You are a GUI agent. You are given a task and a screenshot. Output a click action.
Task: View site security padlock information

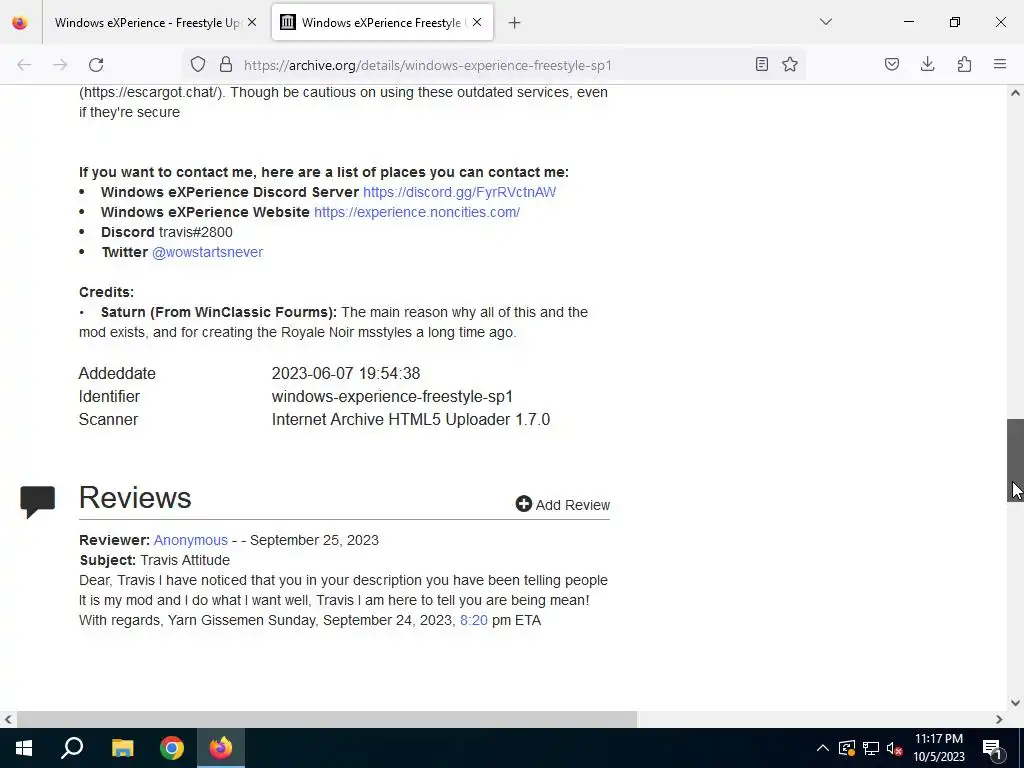pos(225,64)
